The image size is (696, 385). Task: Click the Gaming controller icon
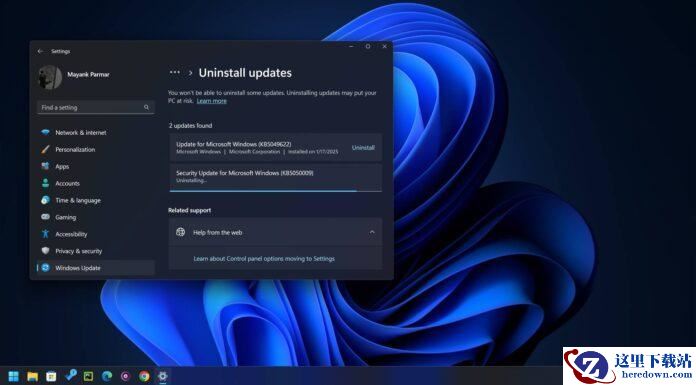(x=45, y=217)
